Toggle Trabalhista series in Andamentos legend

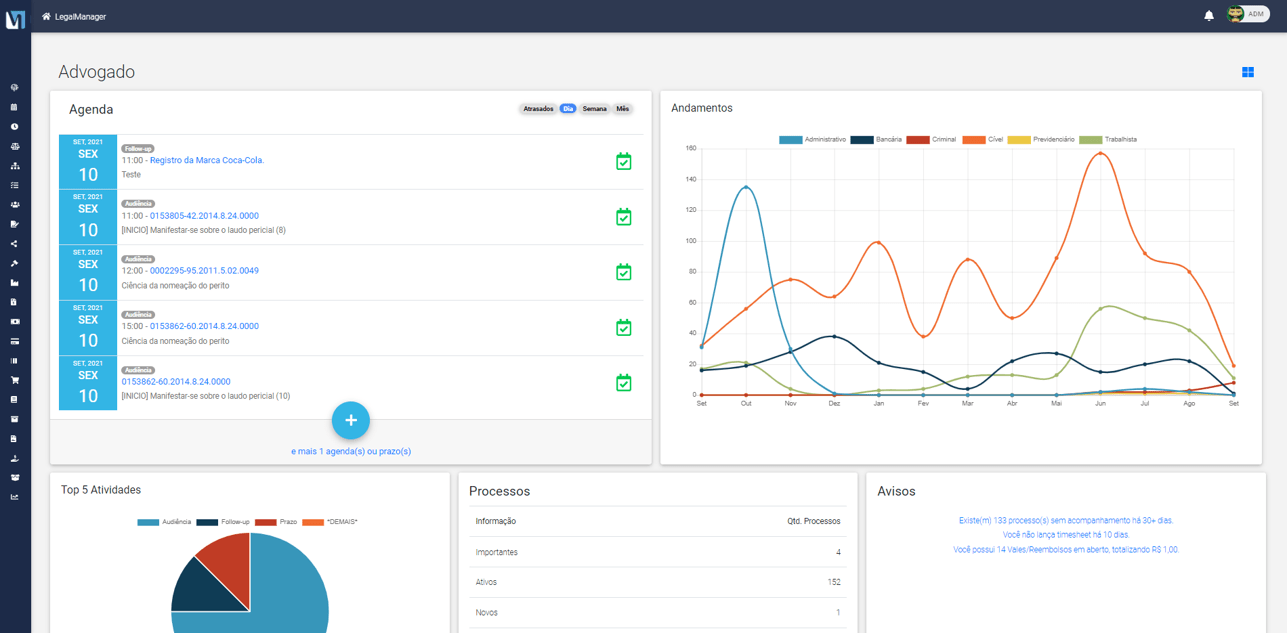click(1108, 140)
